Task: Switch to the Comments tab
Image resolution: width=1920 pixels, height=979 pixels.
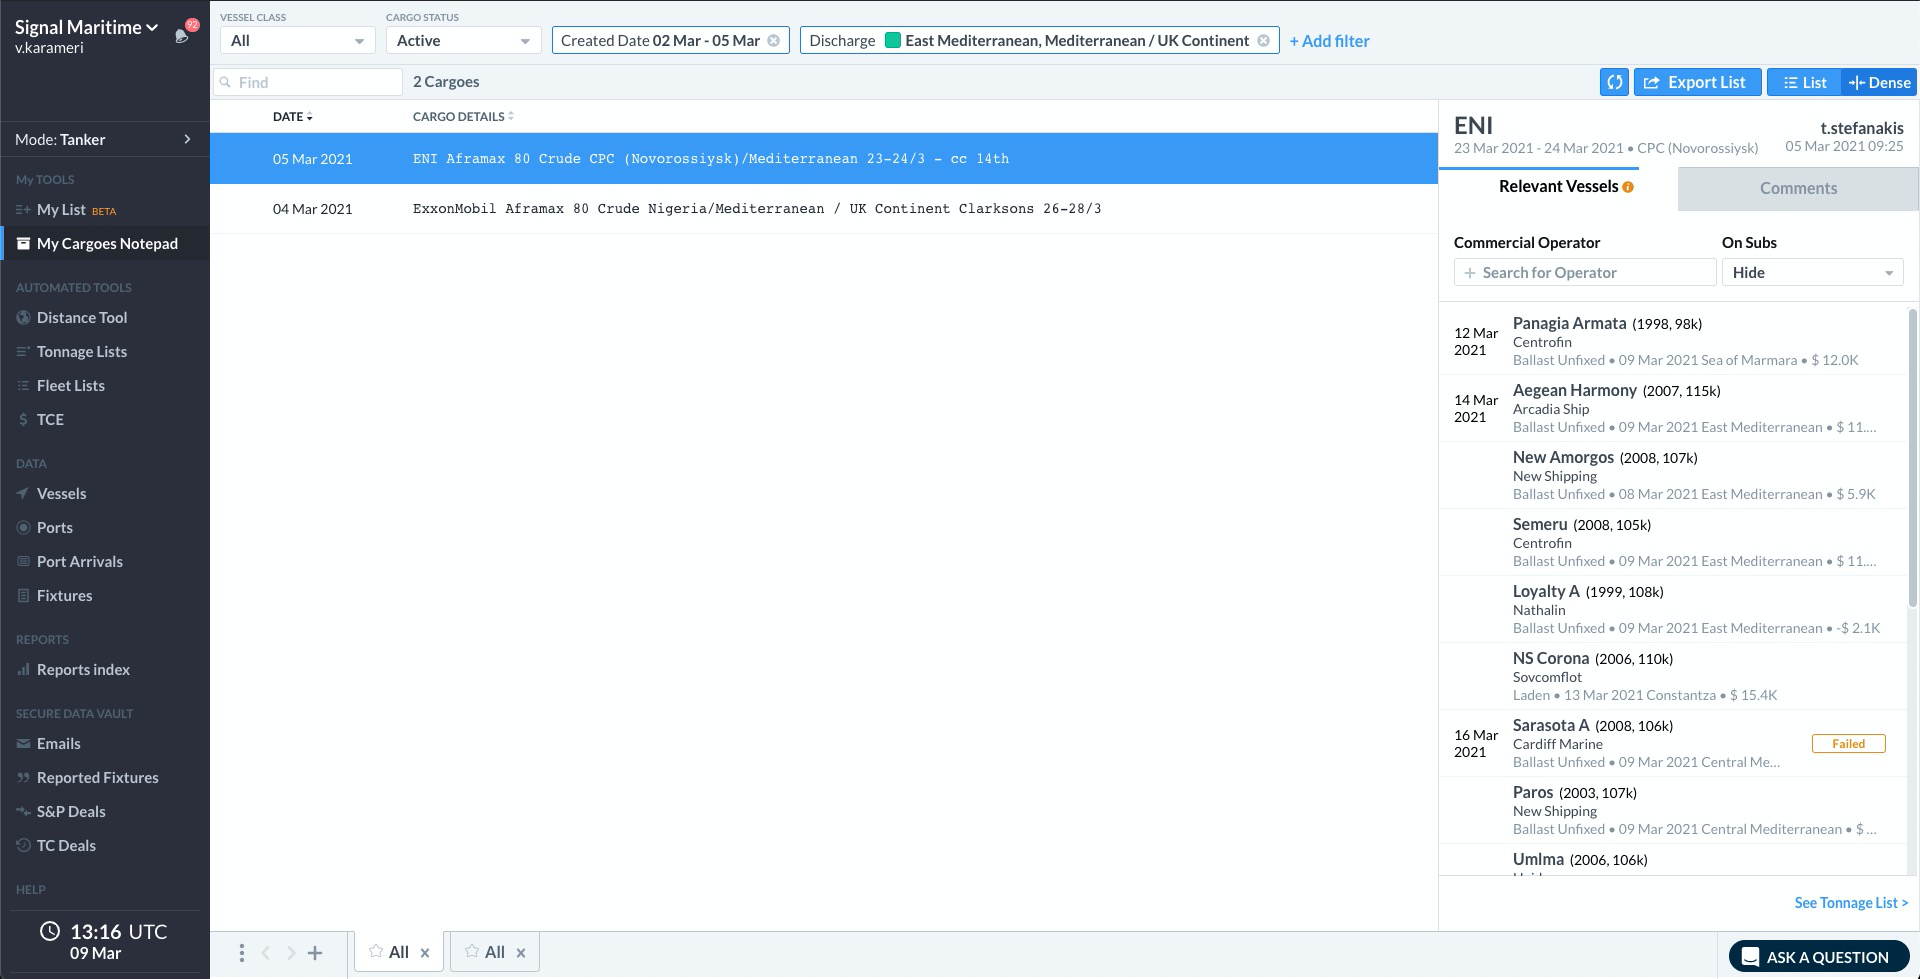Action: tap(1798, 188)
